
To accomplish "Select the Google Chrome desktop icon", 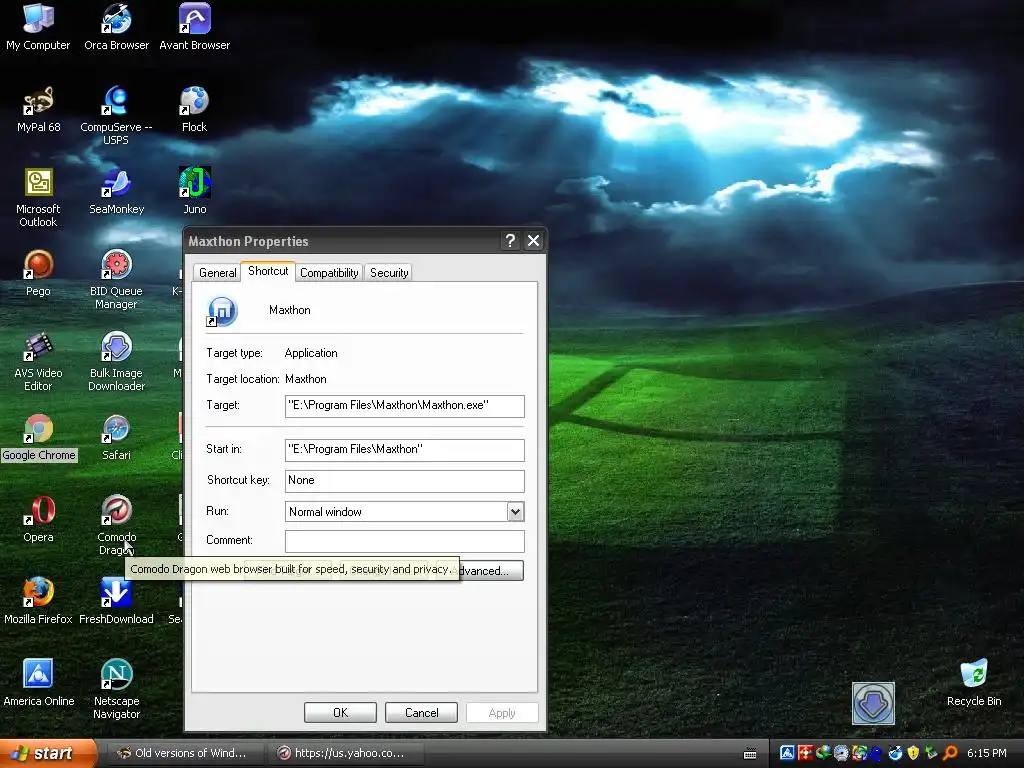I will 39,438.
